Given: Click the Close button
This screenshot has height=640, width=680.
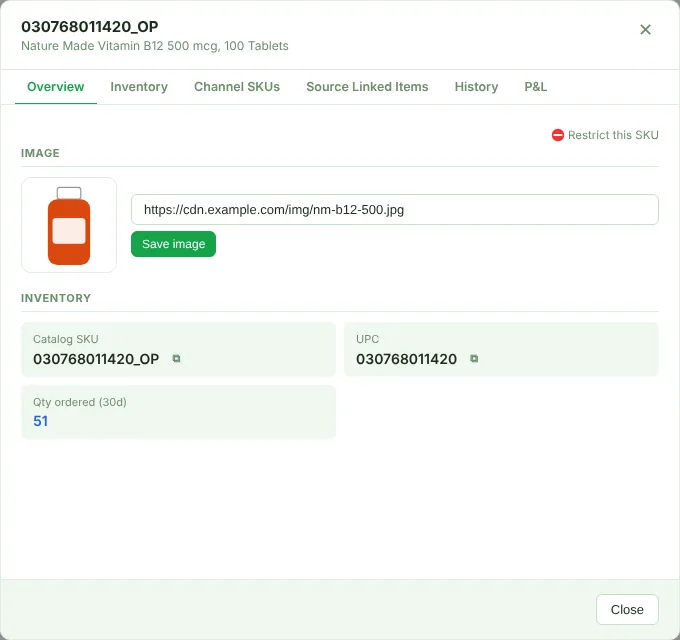Looking at the screenshot, I should pos(627,609).
